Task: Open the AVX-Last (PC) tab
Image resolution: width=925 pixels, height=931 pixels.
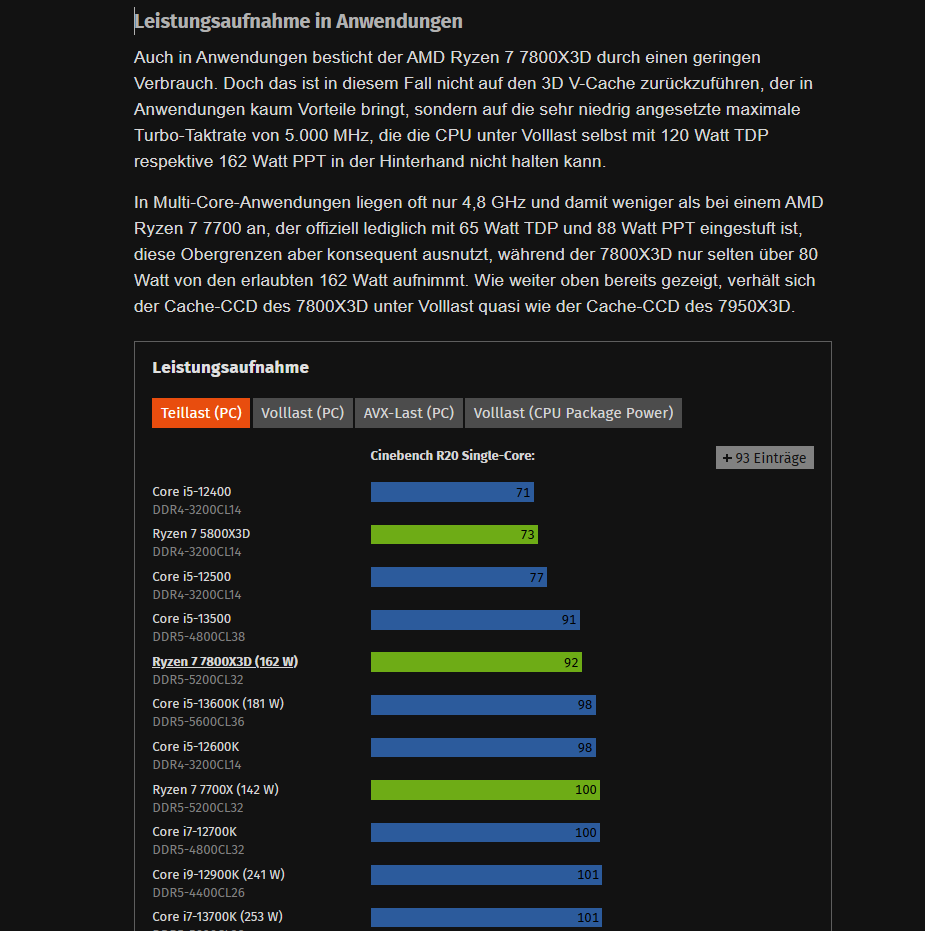Action: click(x=408, y=413)
